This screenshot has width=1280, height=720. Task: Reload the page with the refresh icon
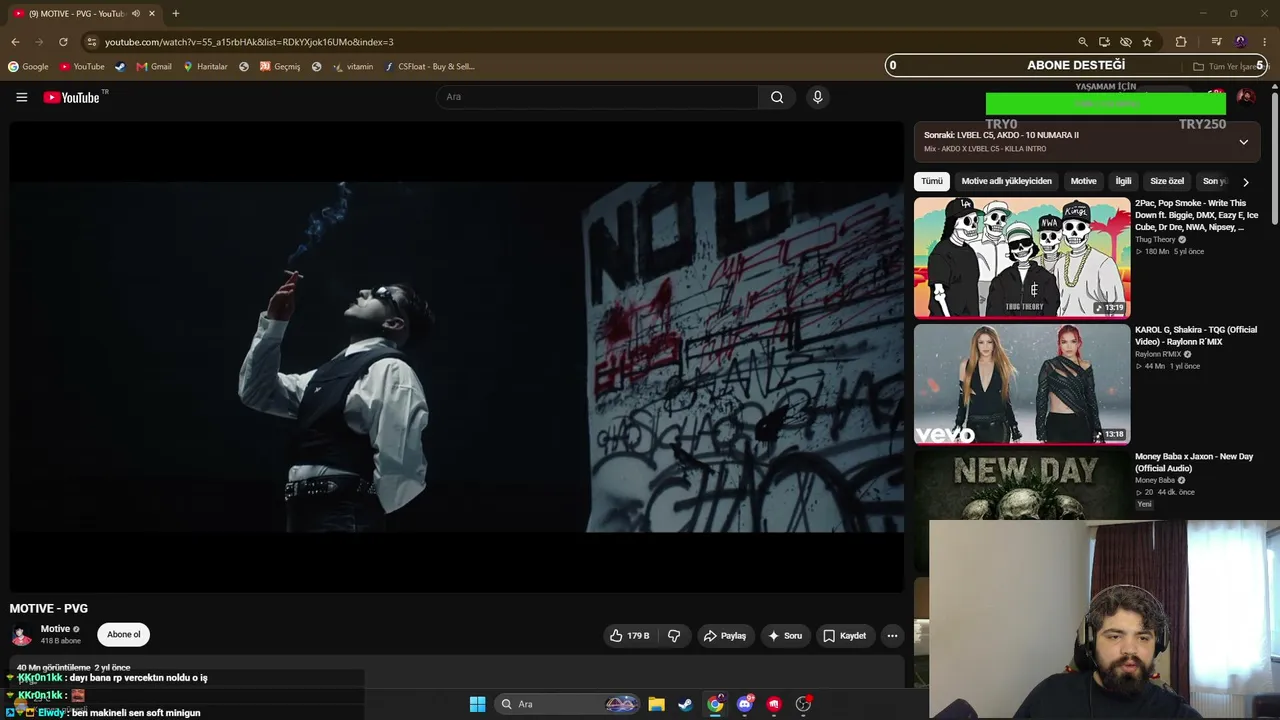click(63, 42)
